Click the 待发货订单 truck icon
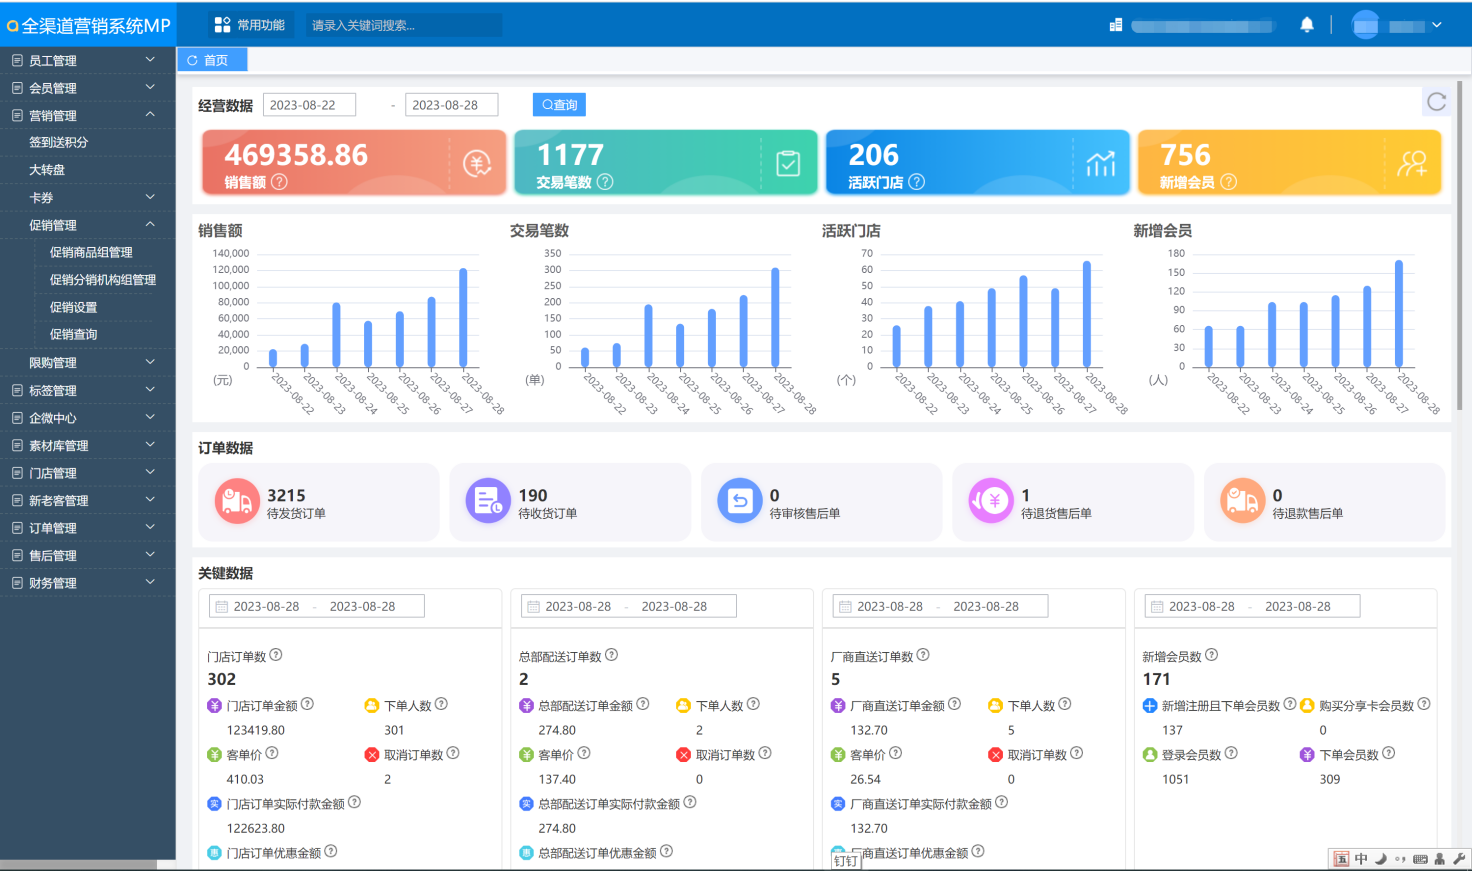The image size is (1472, 871). [237, 502]
